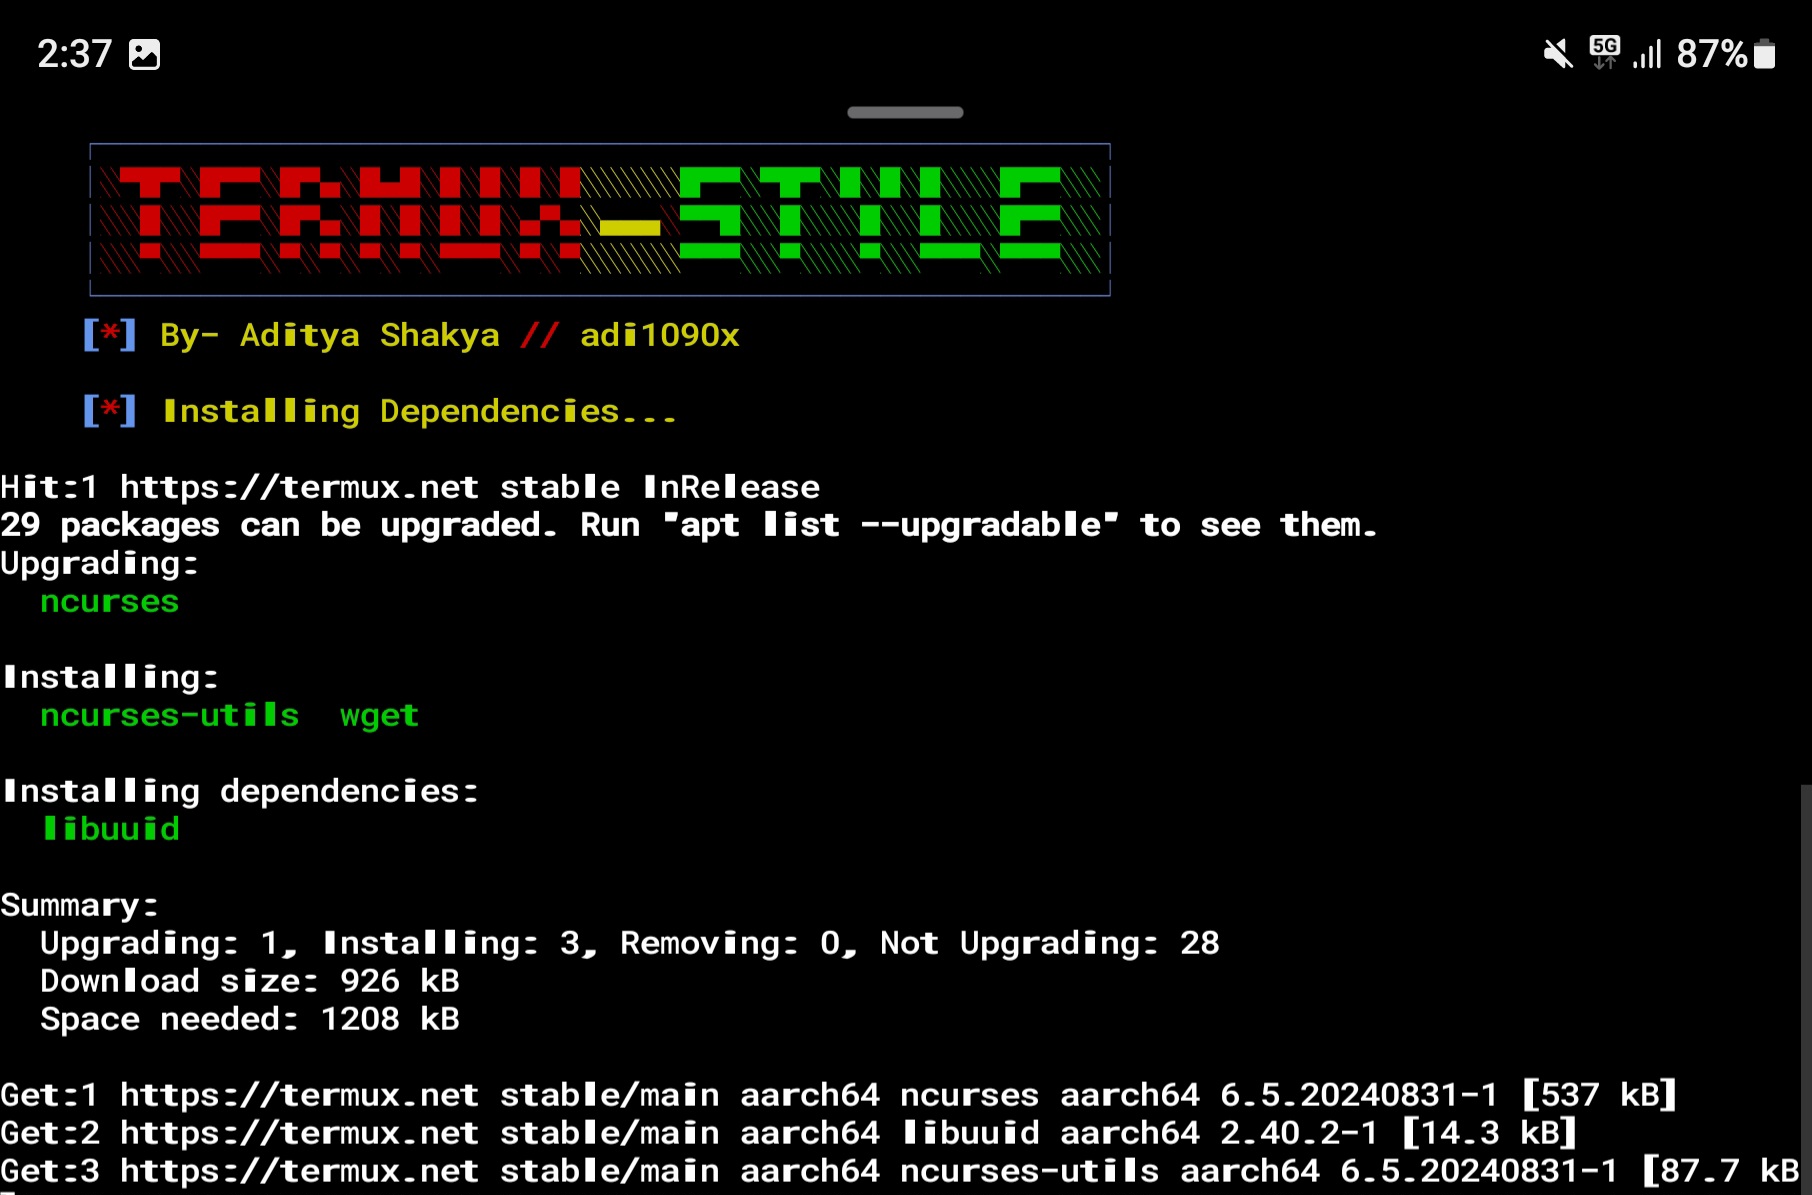The width and height of the screenshot is (1812, 1195).
Task: Click the 'Not Upgrading: 28' text
Action: [x=1050, y=943]
